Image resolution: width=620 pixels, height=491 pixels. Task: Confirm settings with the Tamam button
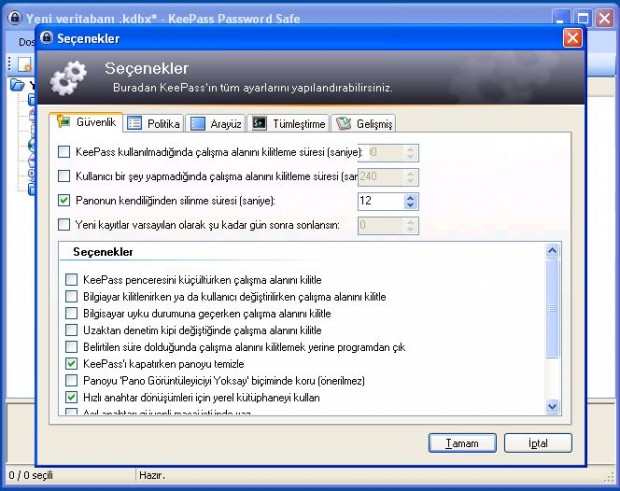462,443
